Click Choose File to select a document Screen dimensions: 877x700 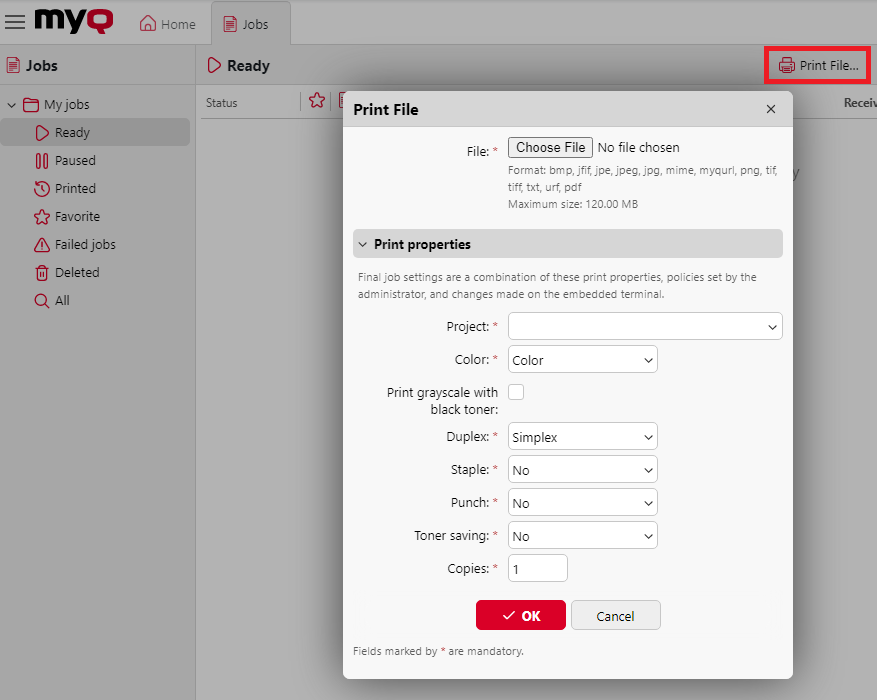(550, 147)
